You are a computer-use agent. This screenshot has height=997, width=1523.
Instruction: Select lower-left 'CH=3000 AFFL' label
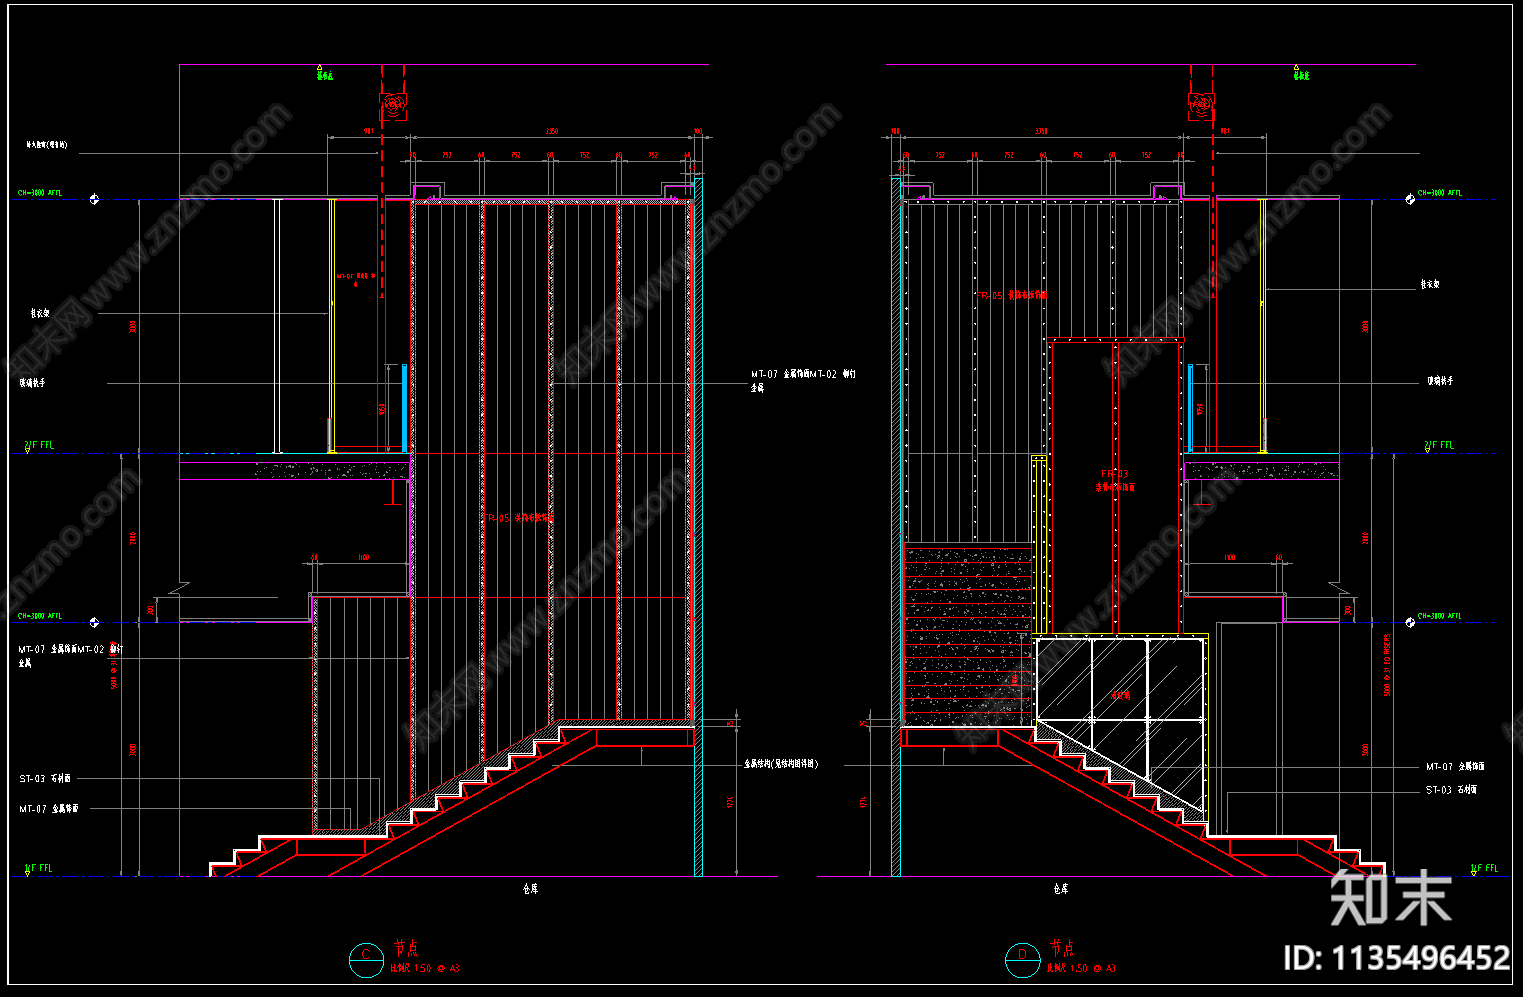click(40, 616)
